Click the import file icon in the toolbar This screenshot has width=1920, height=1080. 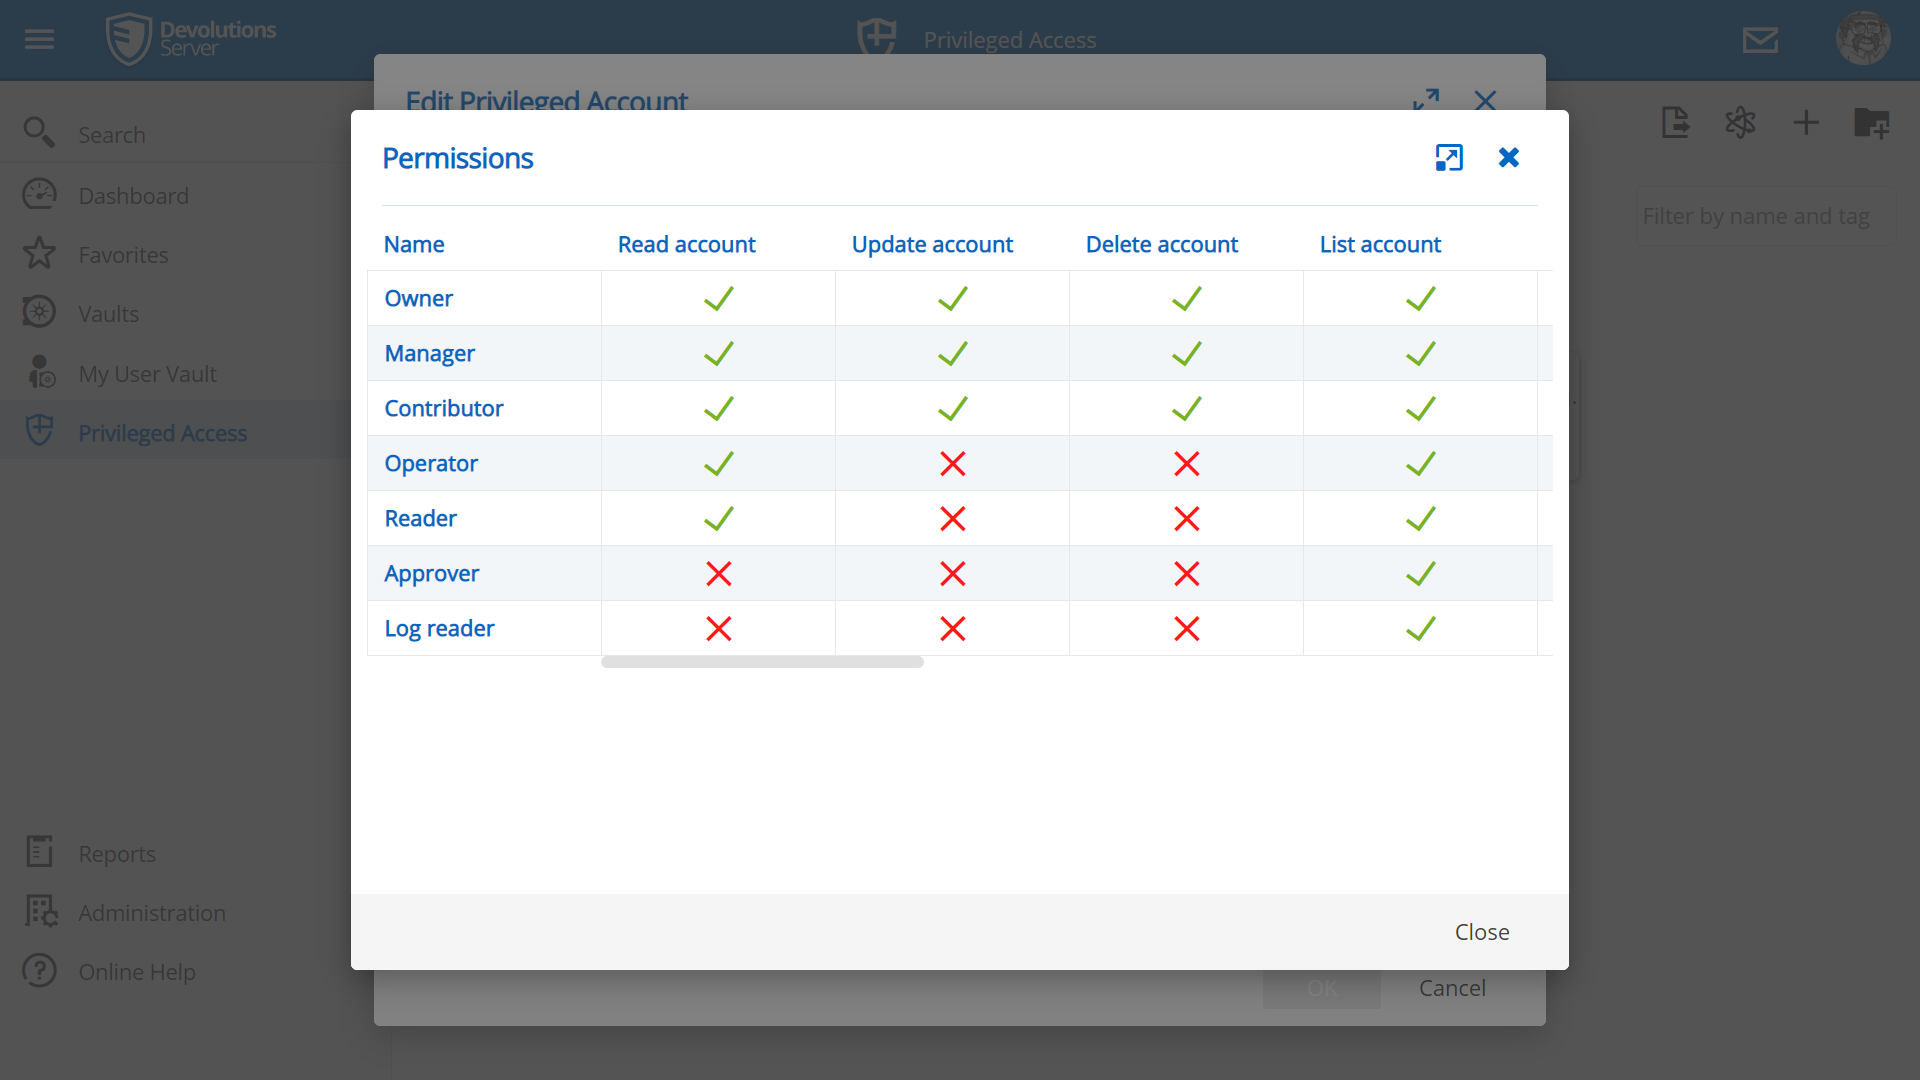pos(1675,123)
